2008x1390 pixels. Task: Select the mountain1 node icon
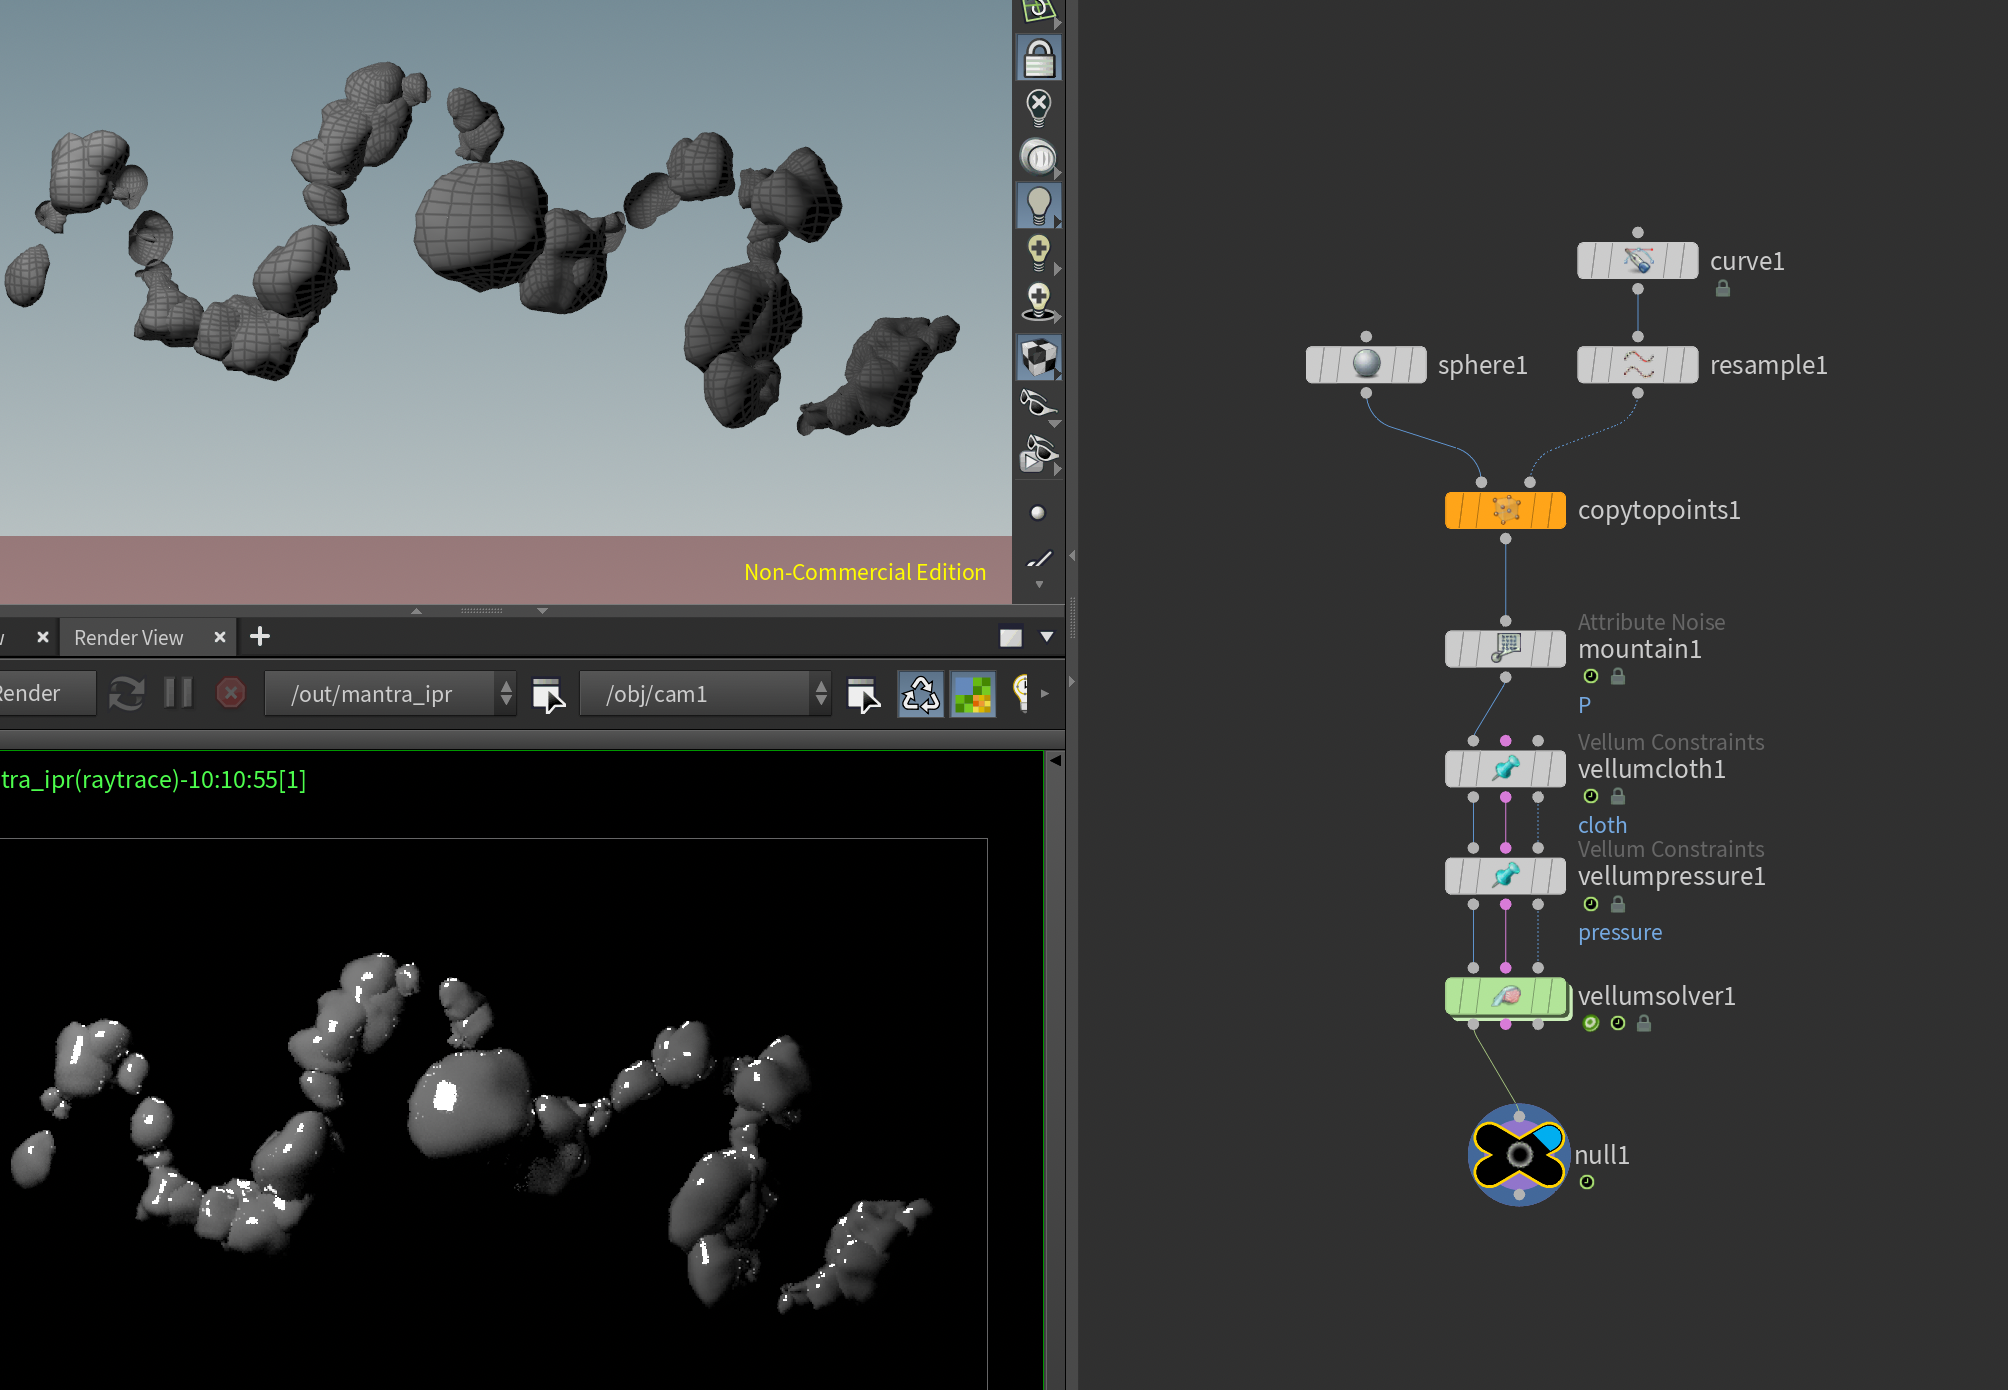point(1505,649)
